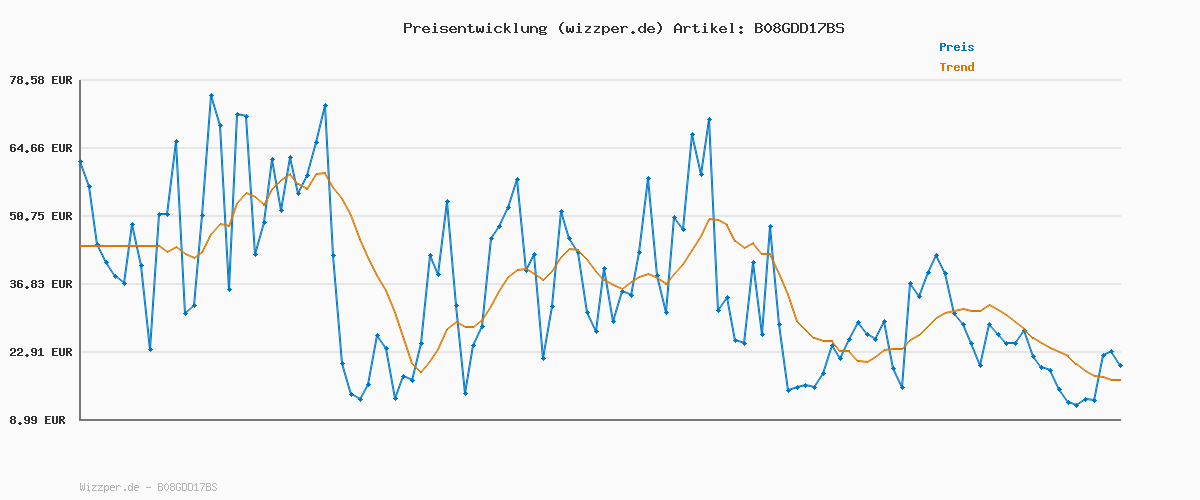Select the 78.58 EUR axis label

point(42,80)
